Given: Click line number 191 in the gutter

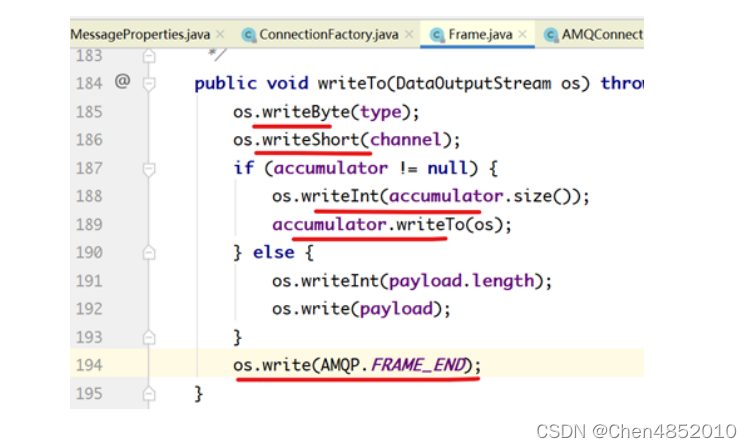Looking at the screenshot, I should [89, 281].
